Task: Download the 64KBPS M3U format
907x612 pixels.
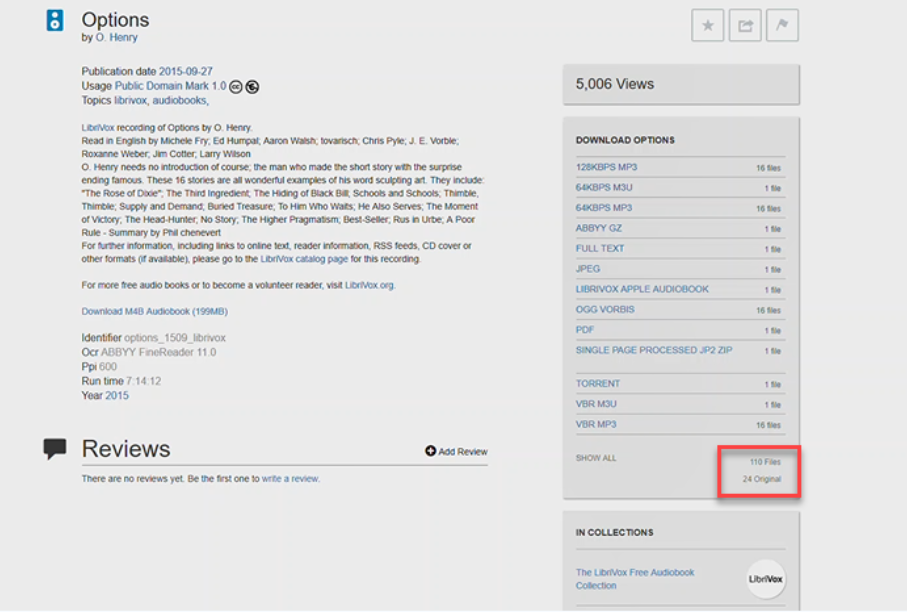Action: [604, 187]
